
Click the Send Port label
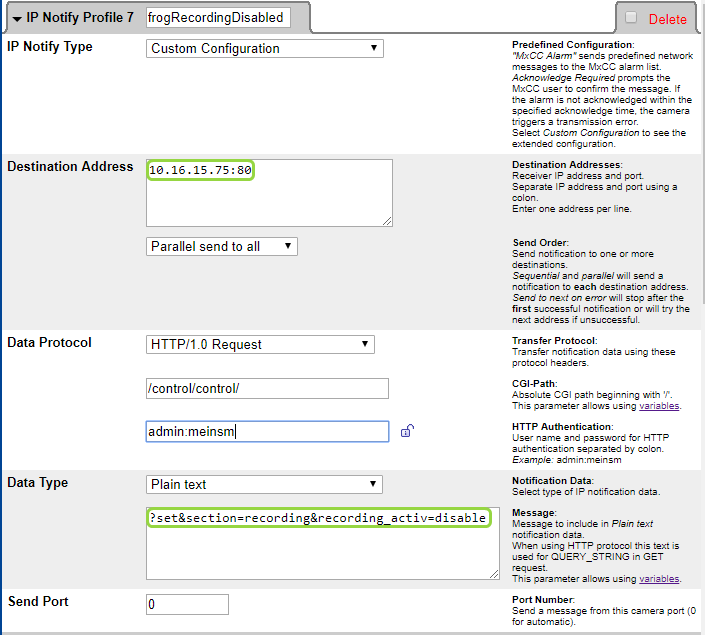pos(38,601)
